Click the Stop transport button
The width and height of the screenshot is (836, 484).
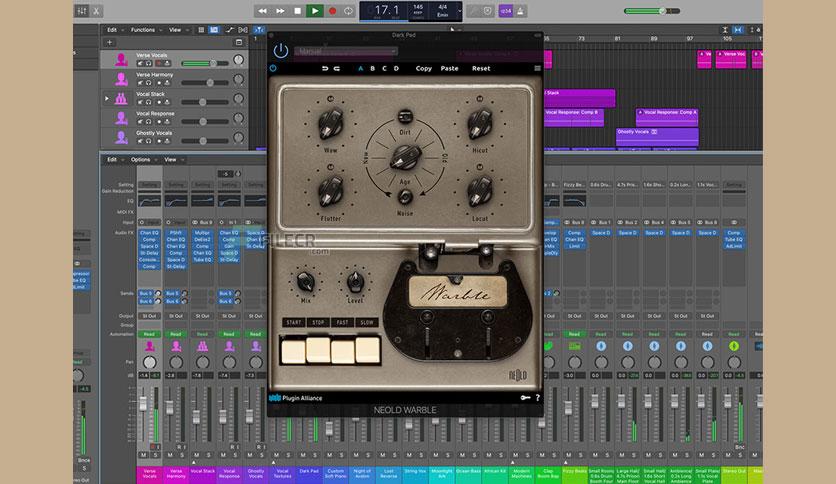tap(298, 11)
